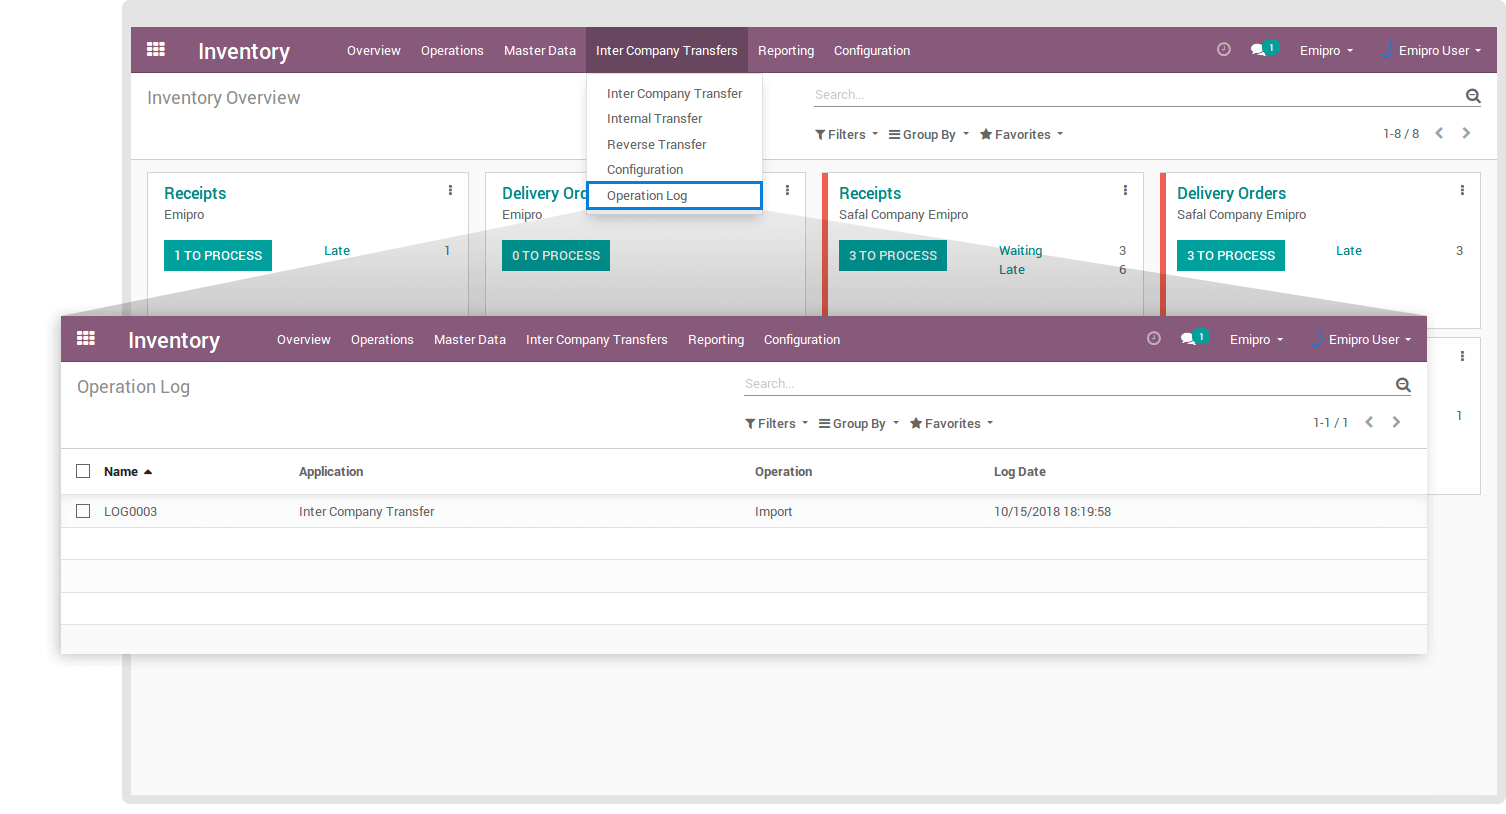Go to previous page arrow in Operation Log
Viewport: 1506px width, 814px height.
pyautogui.click(x=1369, y=422)
